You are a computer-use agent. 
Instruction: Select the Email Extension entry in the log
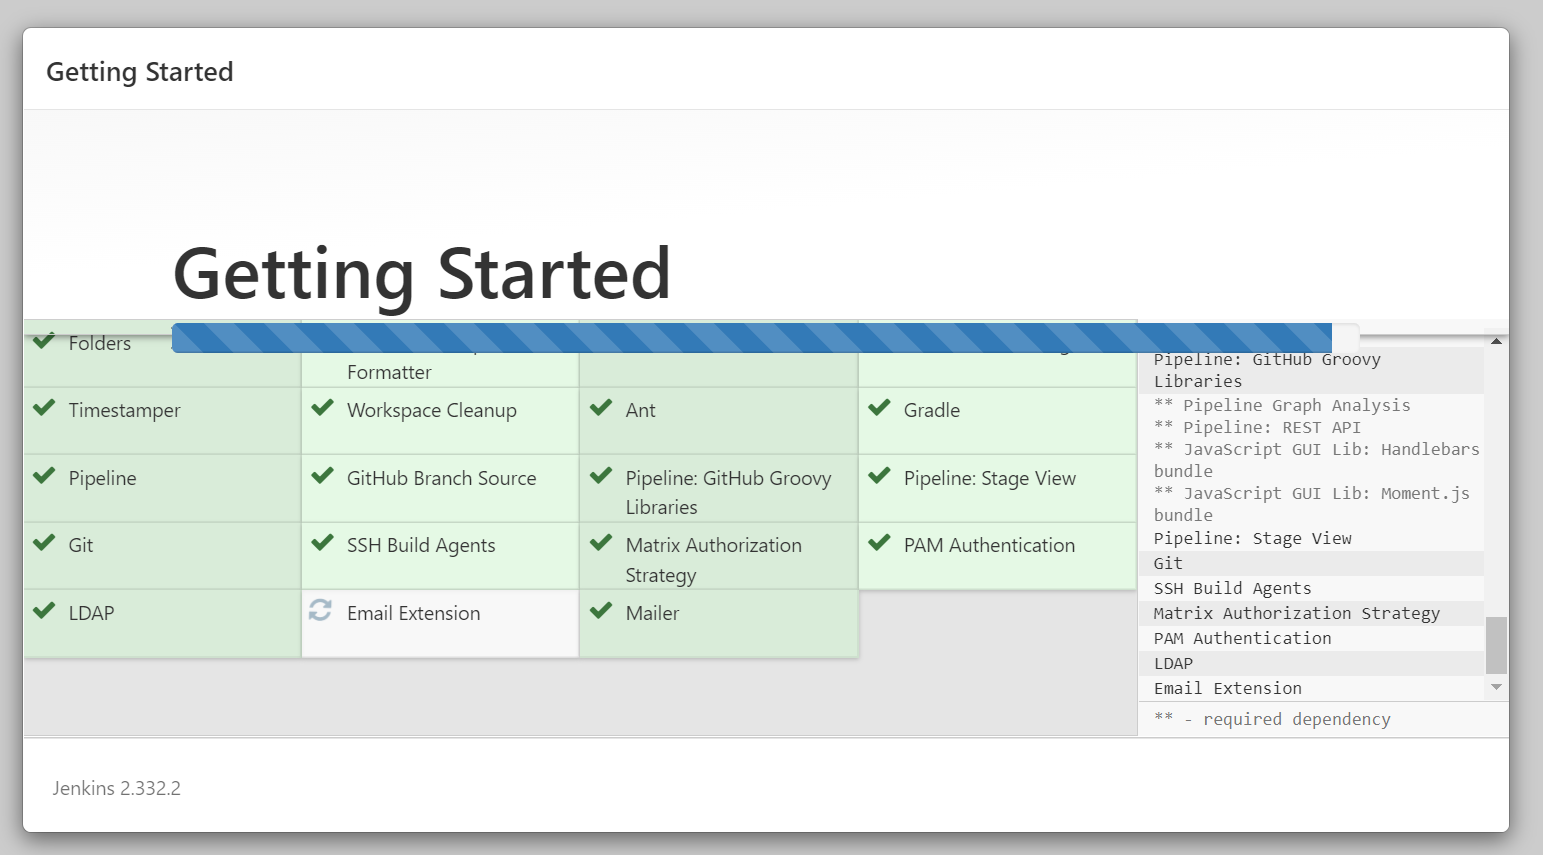pos(1227,688)
